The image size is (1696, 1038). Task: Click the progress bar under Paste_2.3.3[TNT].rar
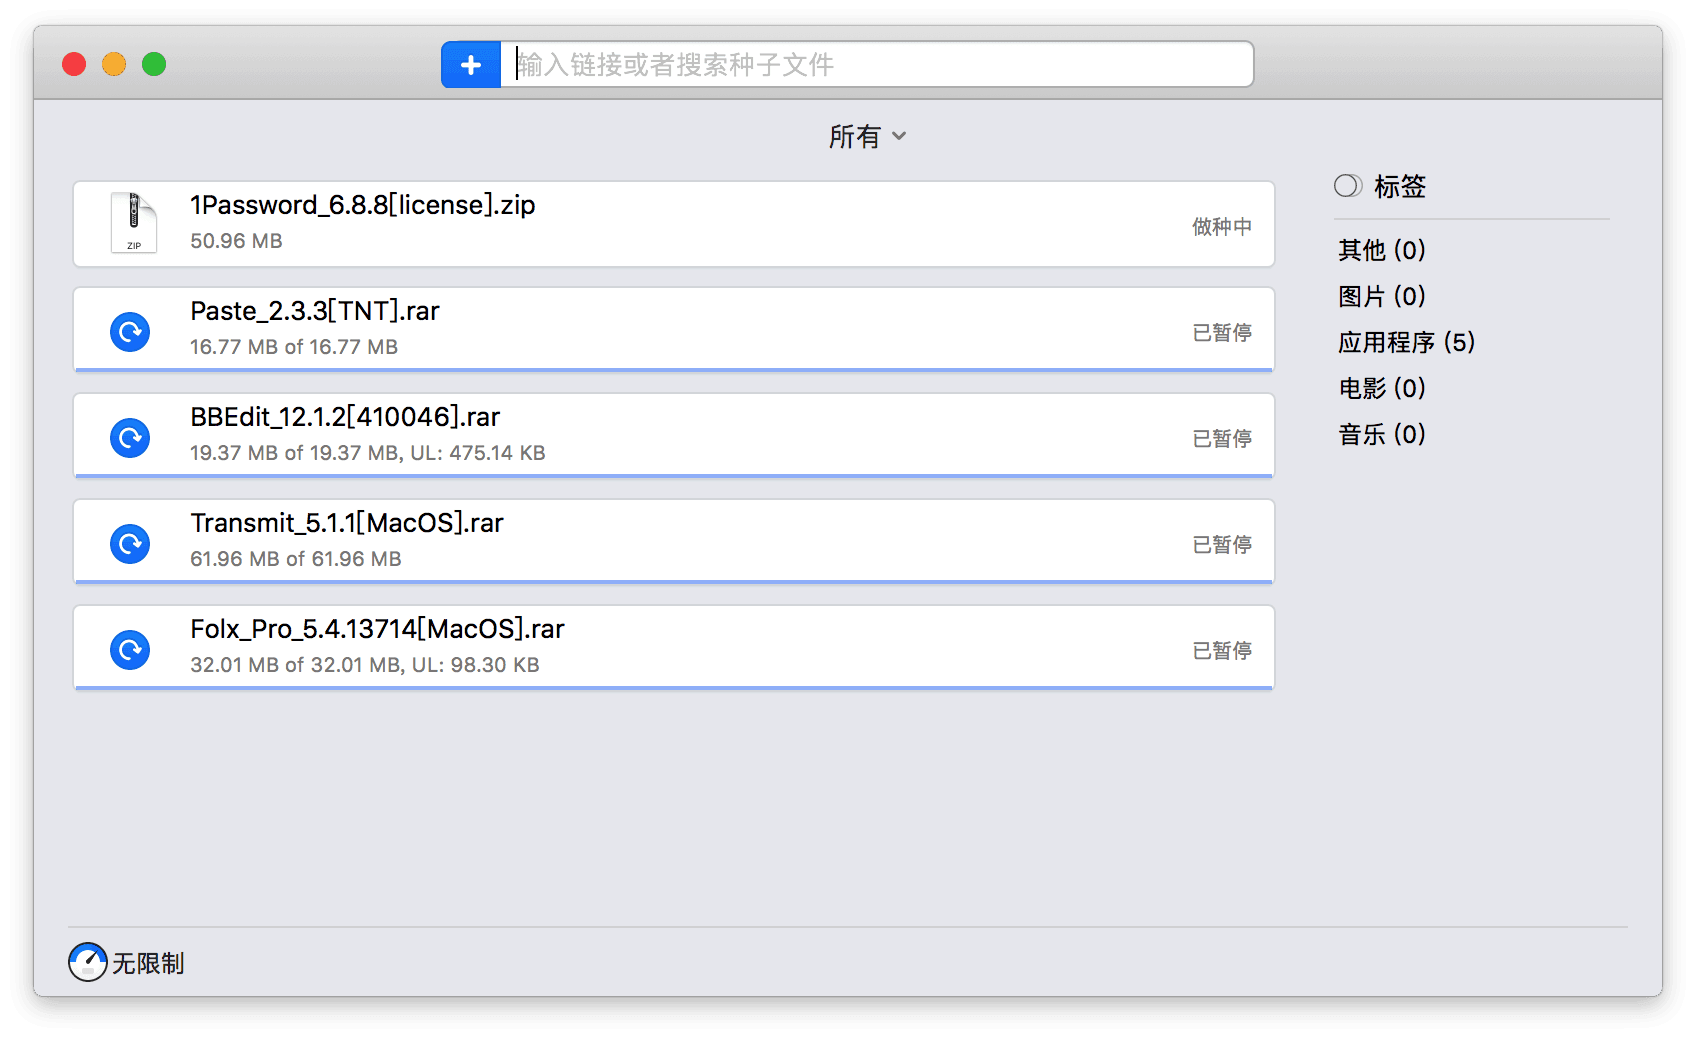click(674, 370)
